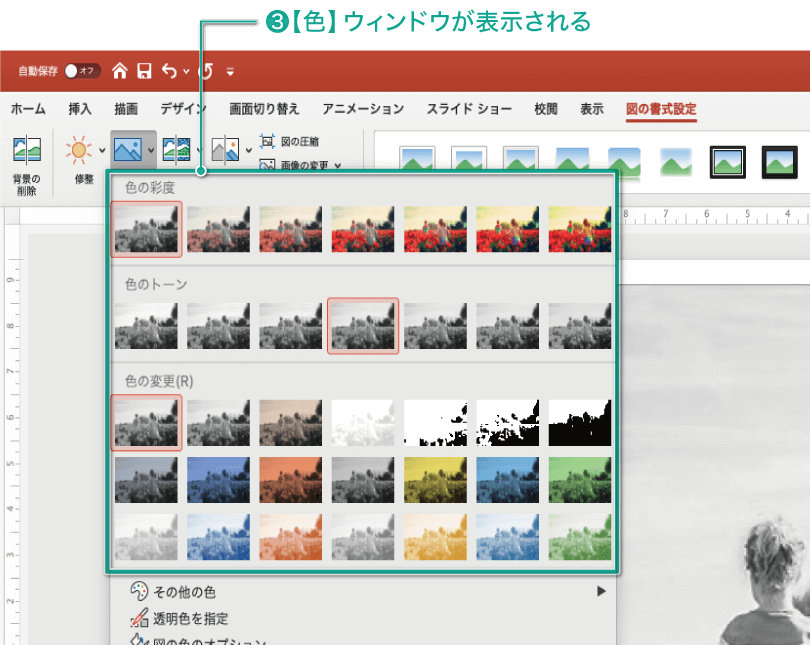
Task: Apply the first simple white frame picture style
Action: [417, 158]
